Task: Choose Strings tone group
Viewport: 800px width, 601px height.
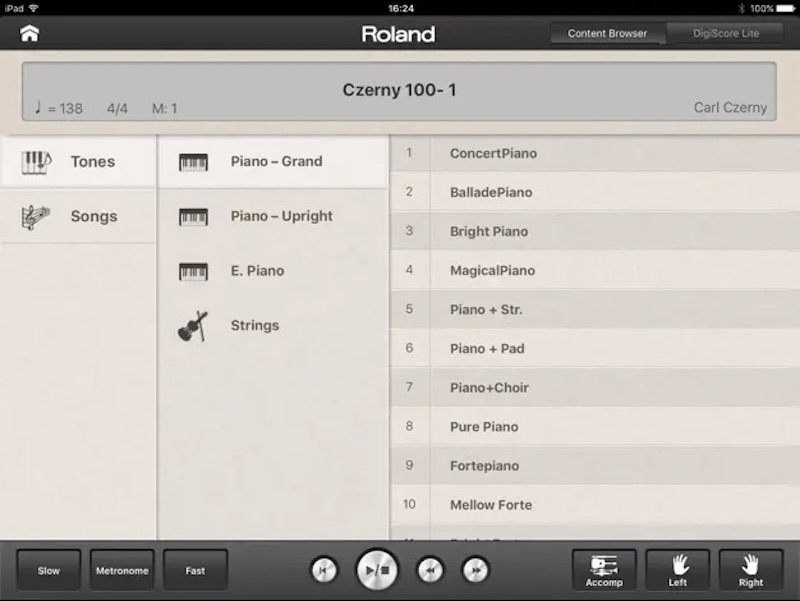Action: 273,325
